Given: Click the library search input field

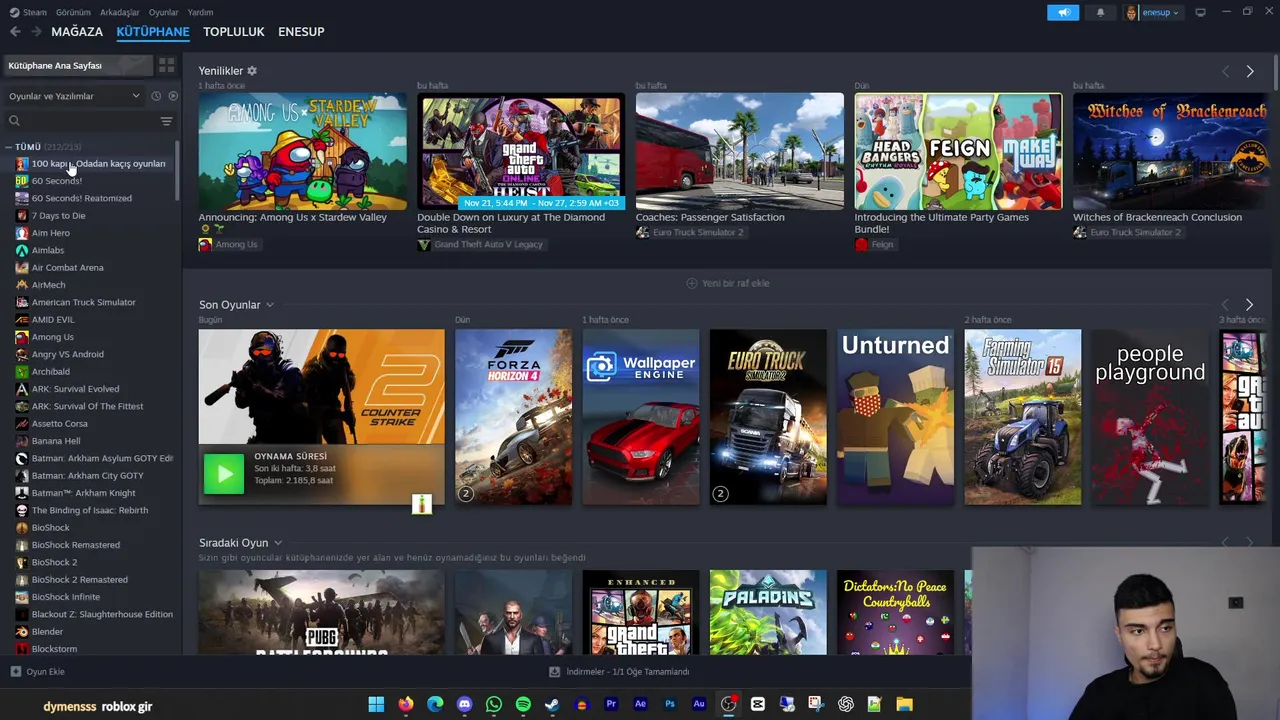Looking at the screenshot, I should click(x=88, y=121).
